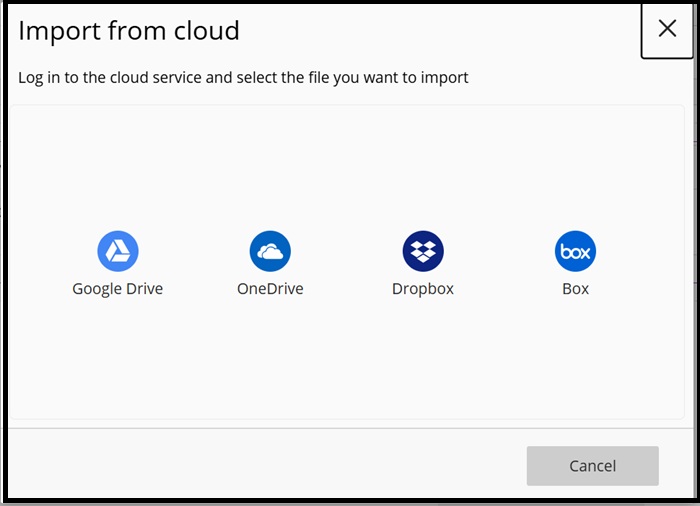The image size is (700, 506).
Task: Click the "Box" label text
Action: coord(575,289)
